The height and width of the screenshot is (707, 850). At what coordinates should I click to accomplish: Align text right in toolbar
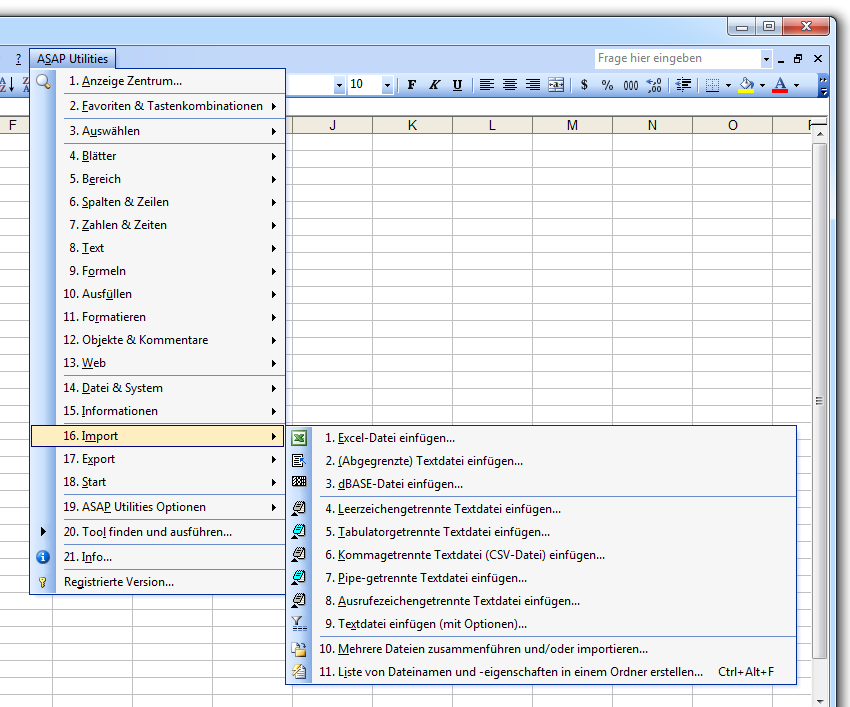click(533, 85)
